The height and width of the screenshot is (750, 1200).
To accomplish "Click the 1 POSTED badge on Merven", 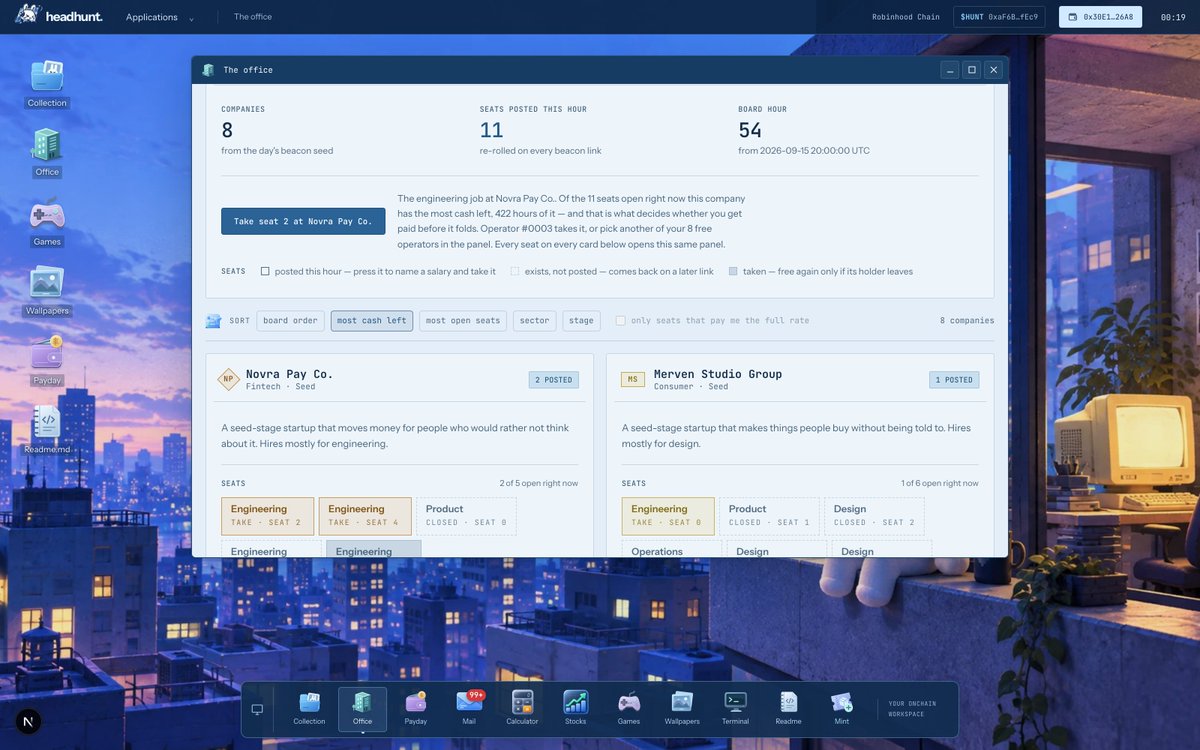I will 954,380.
